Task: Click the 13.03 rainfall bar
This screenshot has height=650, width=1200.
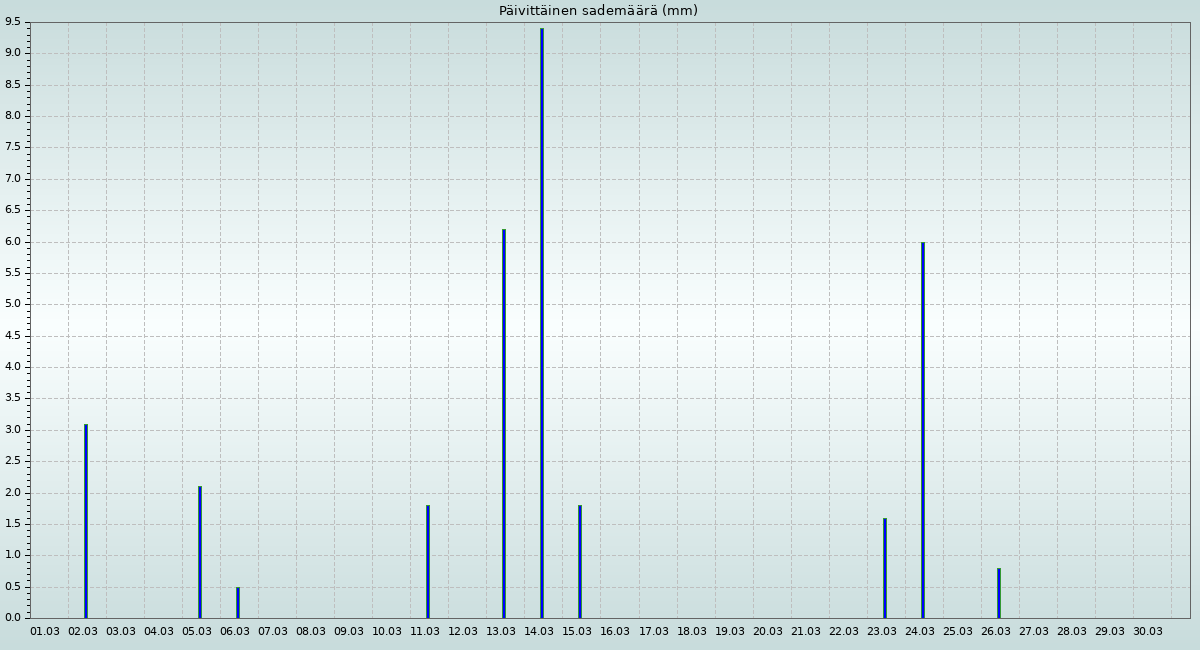Action: tap(504, 423)
